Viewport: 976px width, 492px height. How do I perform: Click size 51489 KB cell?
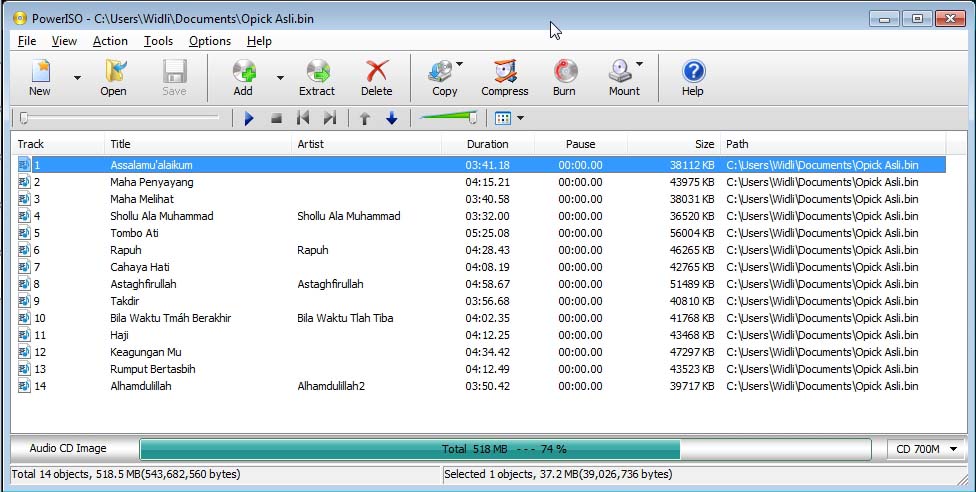tap(692, 284)
